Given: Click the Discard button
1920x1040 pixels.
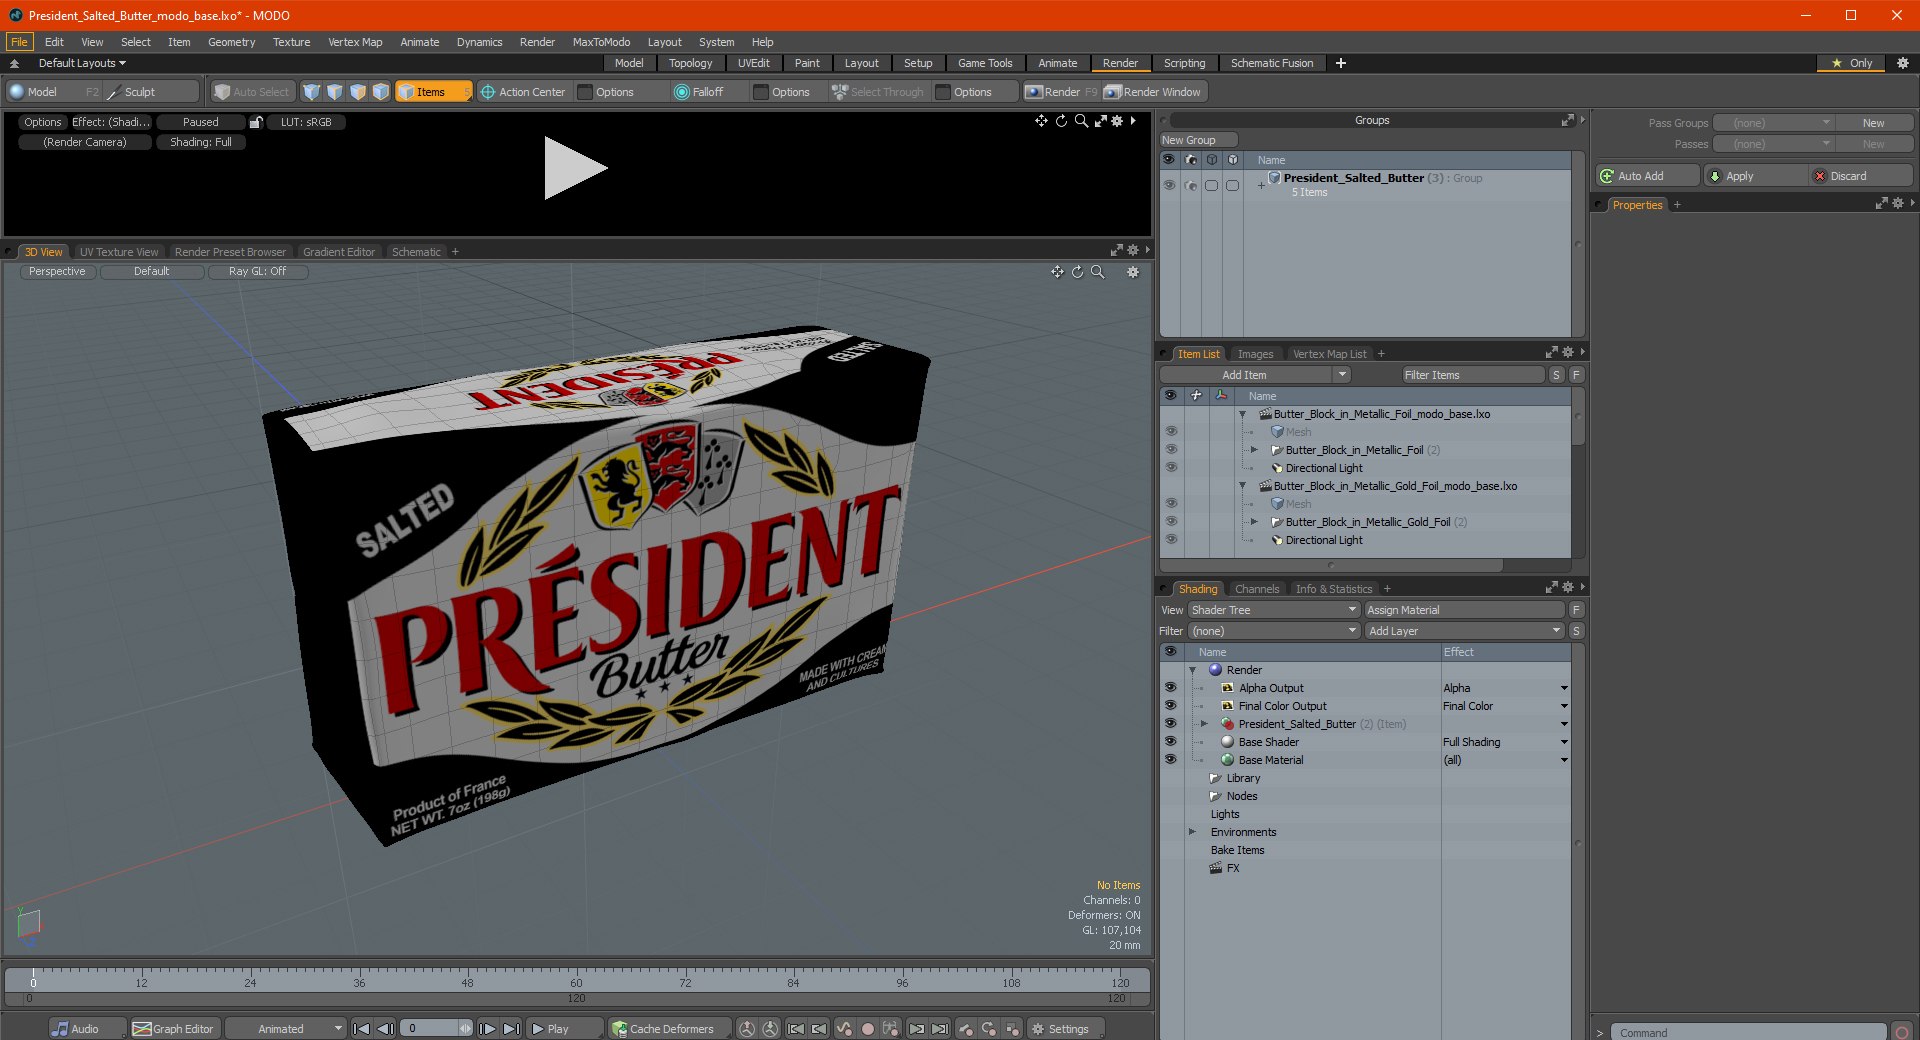Looking at the screenshot, I should coord(1860,176).
